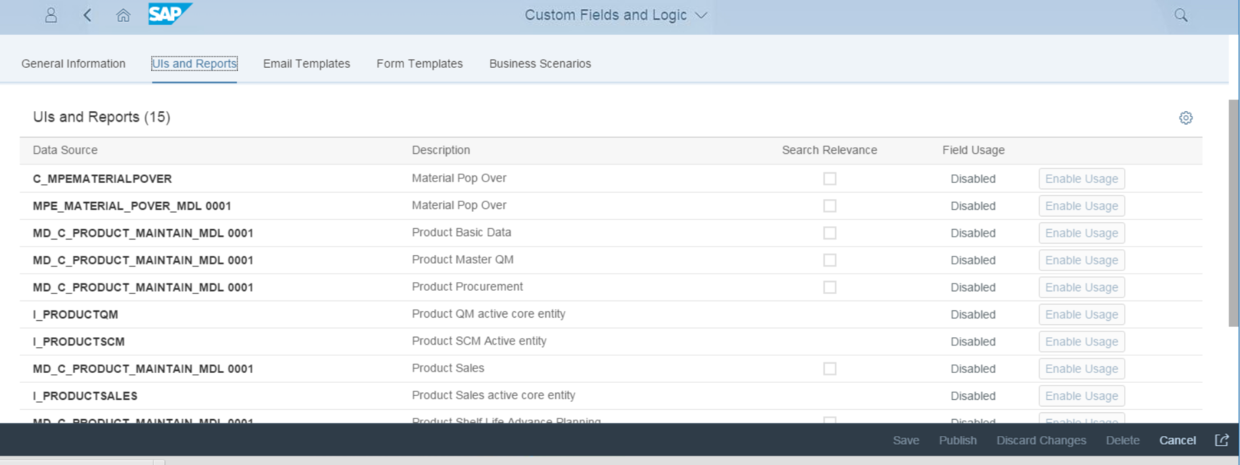Click Publish in the footer toolbar
The image size is (1240, 465).
point(957,441)
